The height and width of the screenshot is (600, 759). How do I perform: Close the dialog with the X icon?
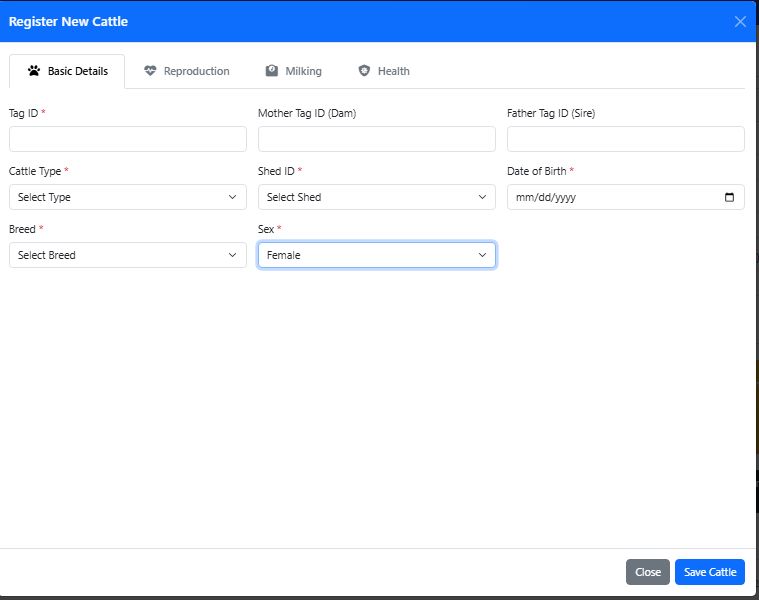pyautogui.click(x=740, y=21)
